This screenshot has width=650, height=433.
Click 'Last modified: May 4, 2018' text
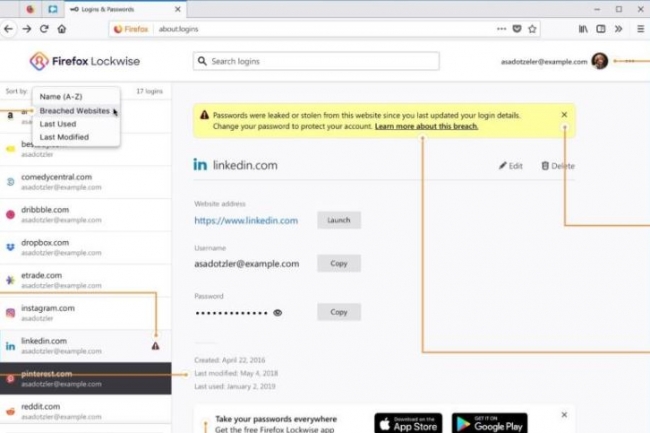point(236,373)
